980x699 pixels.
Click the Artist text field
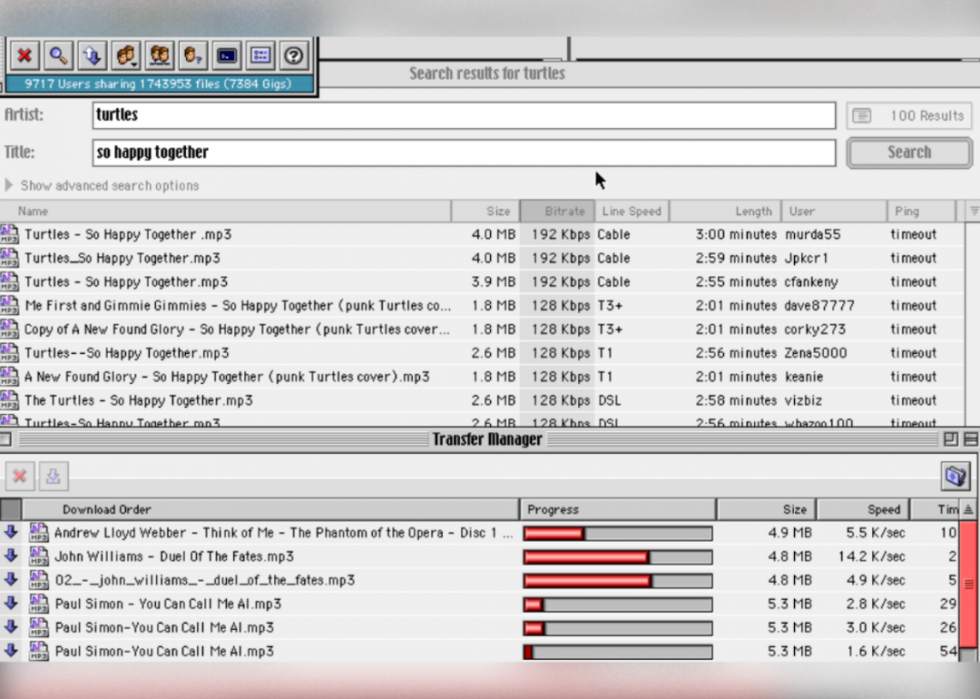(464, 116)
